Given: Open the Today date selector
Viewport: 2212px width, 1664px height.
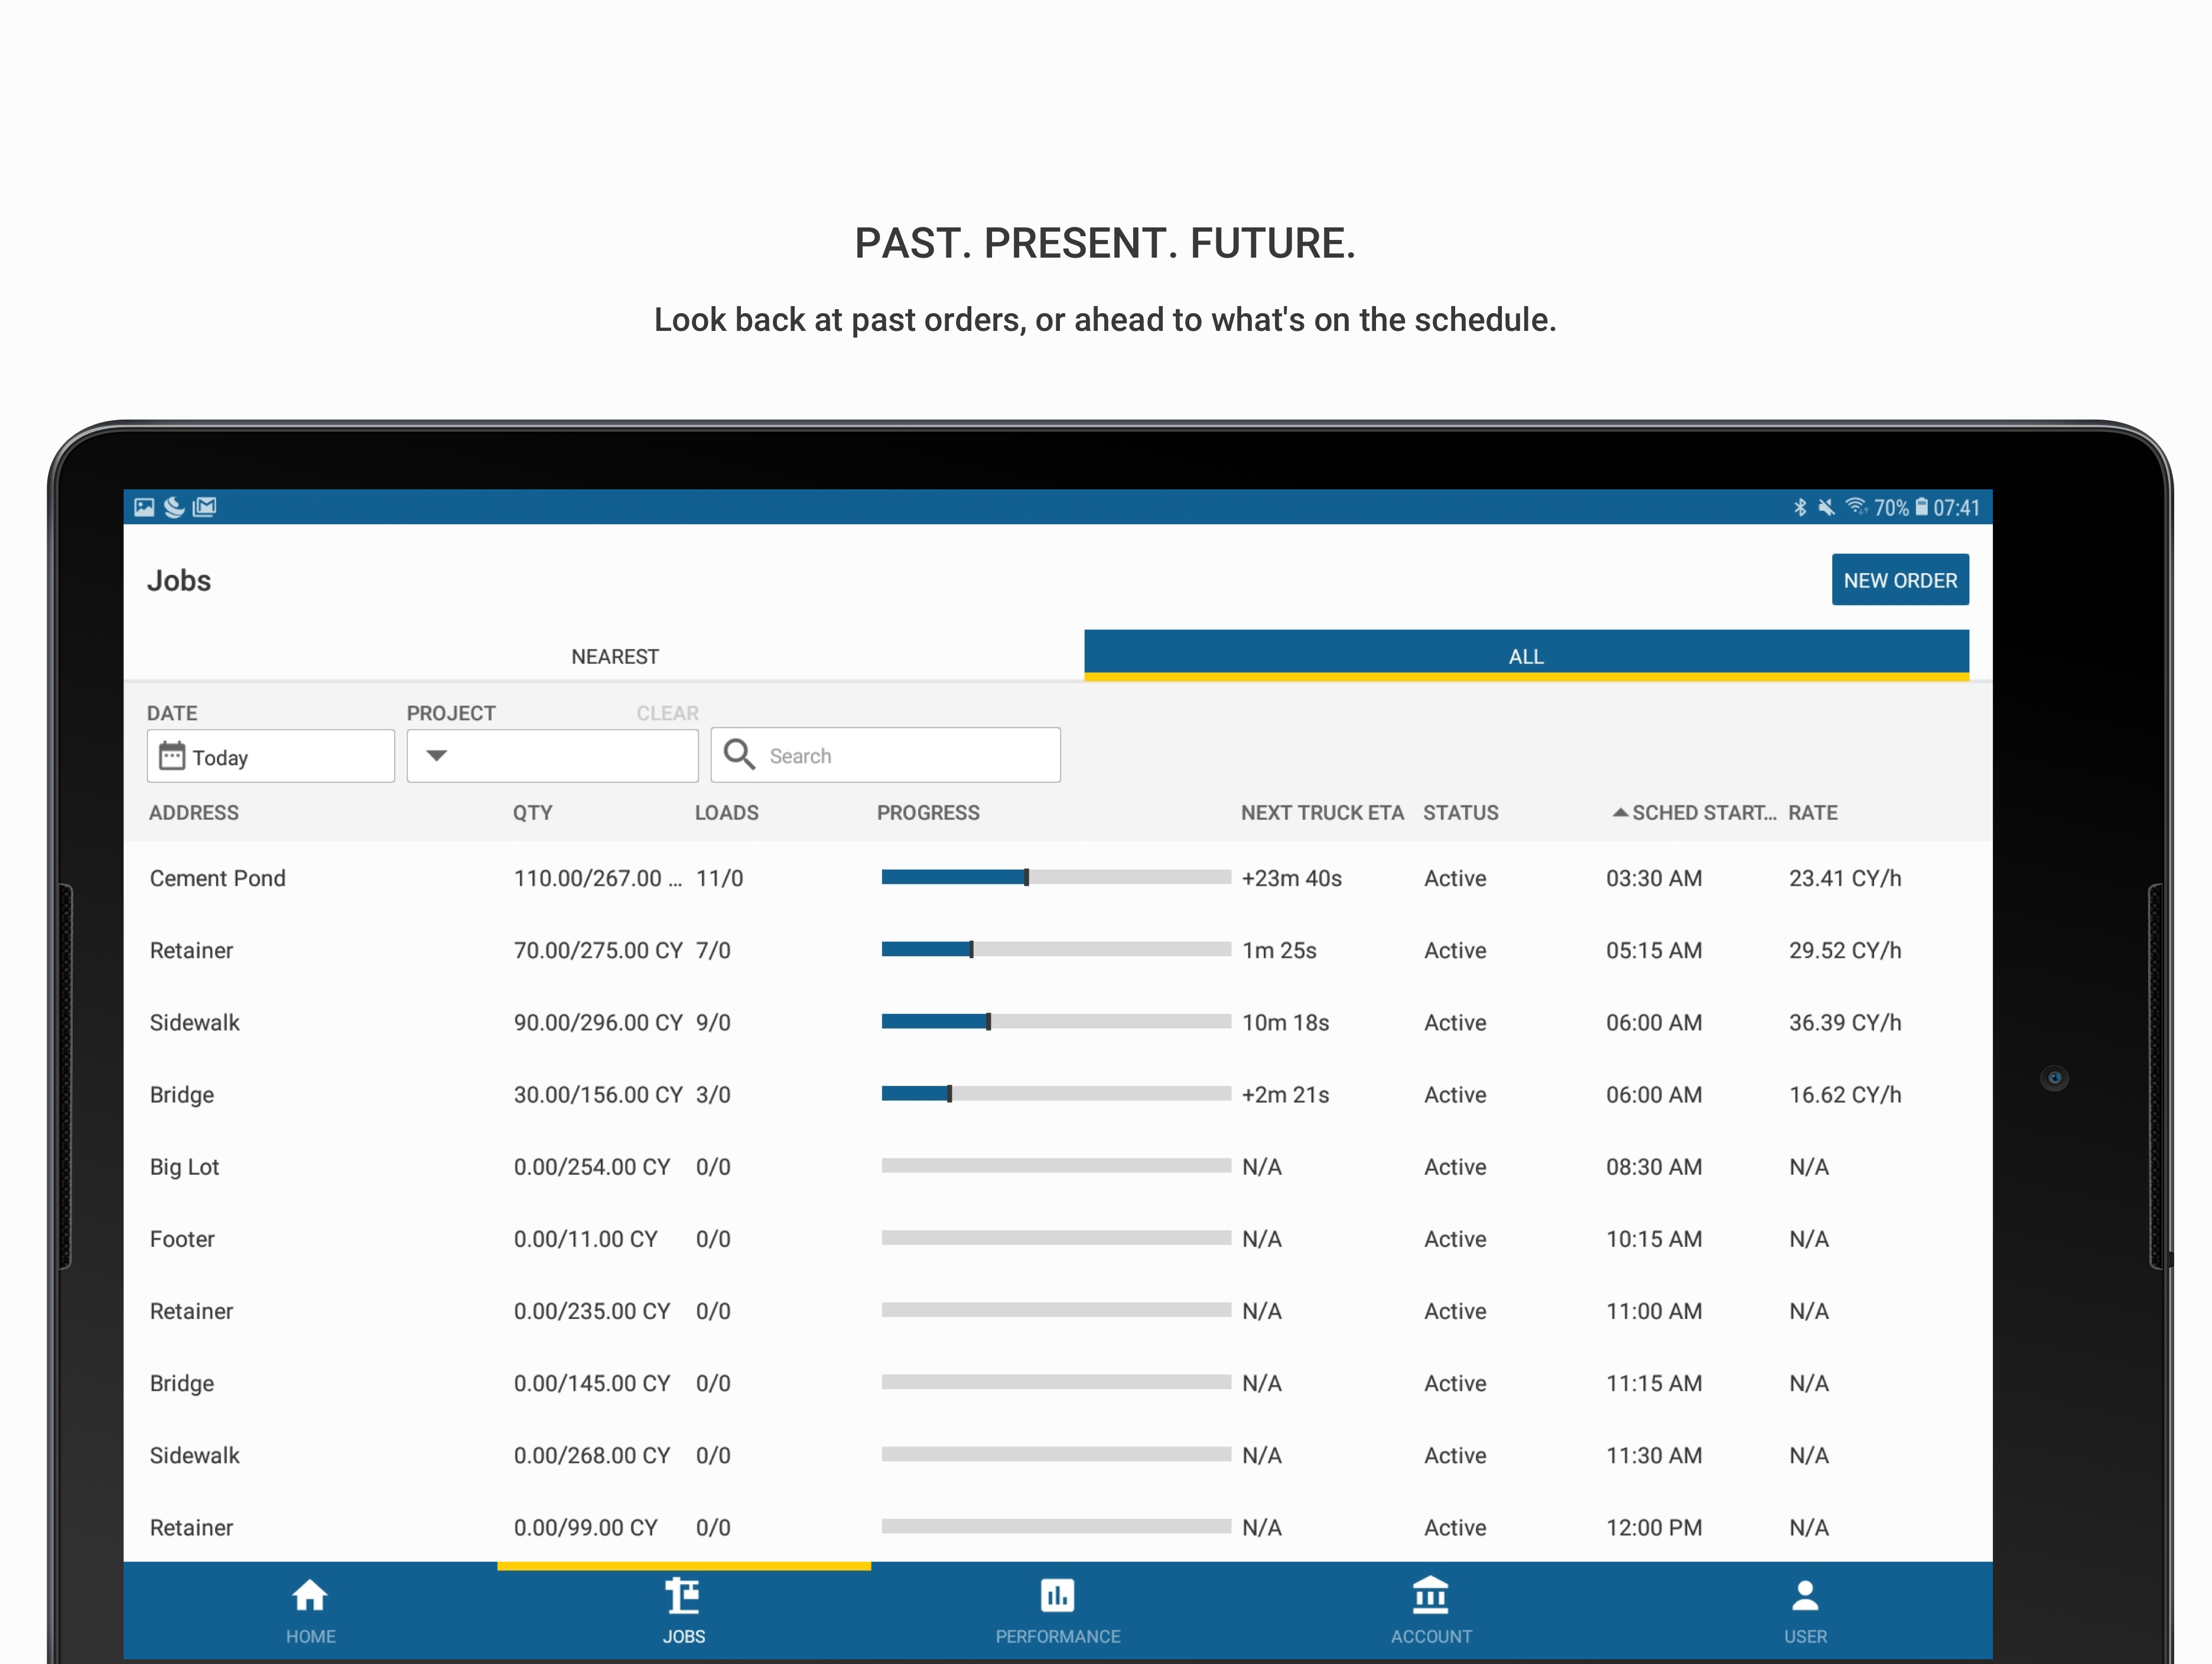Looking at the screenshot, I should pyautogui.click(x=270, y=757).
